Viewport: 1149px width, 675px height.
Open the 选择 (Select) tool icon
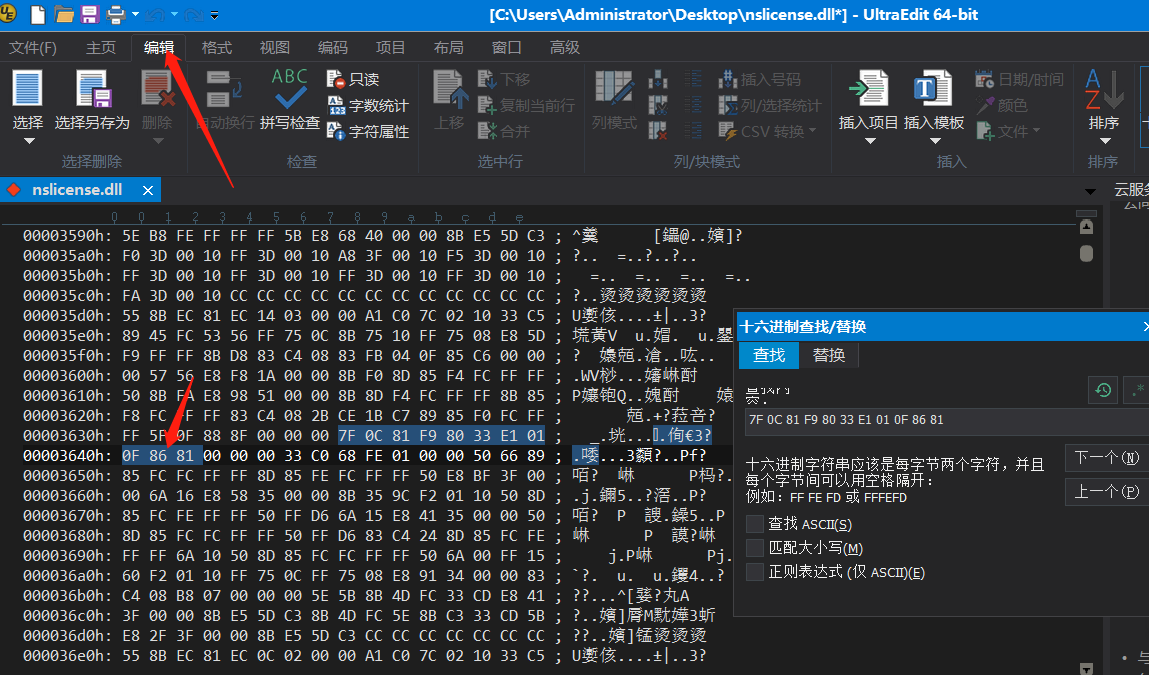[x=28, y=89]
